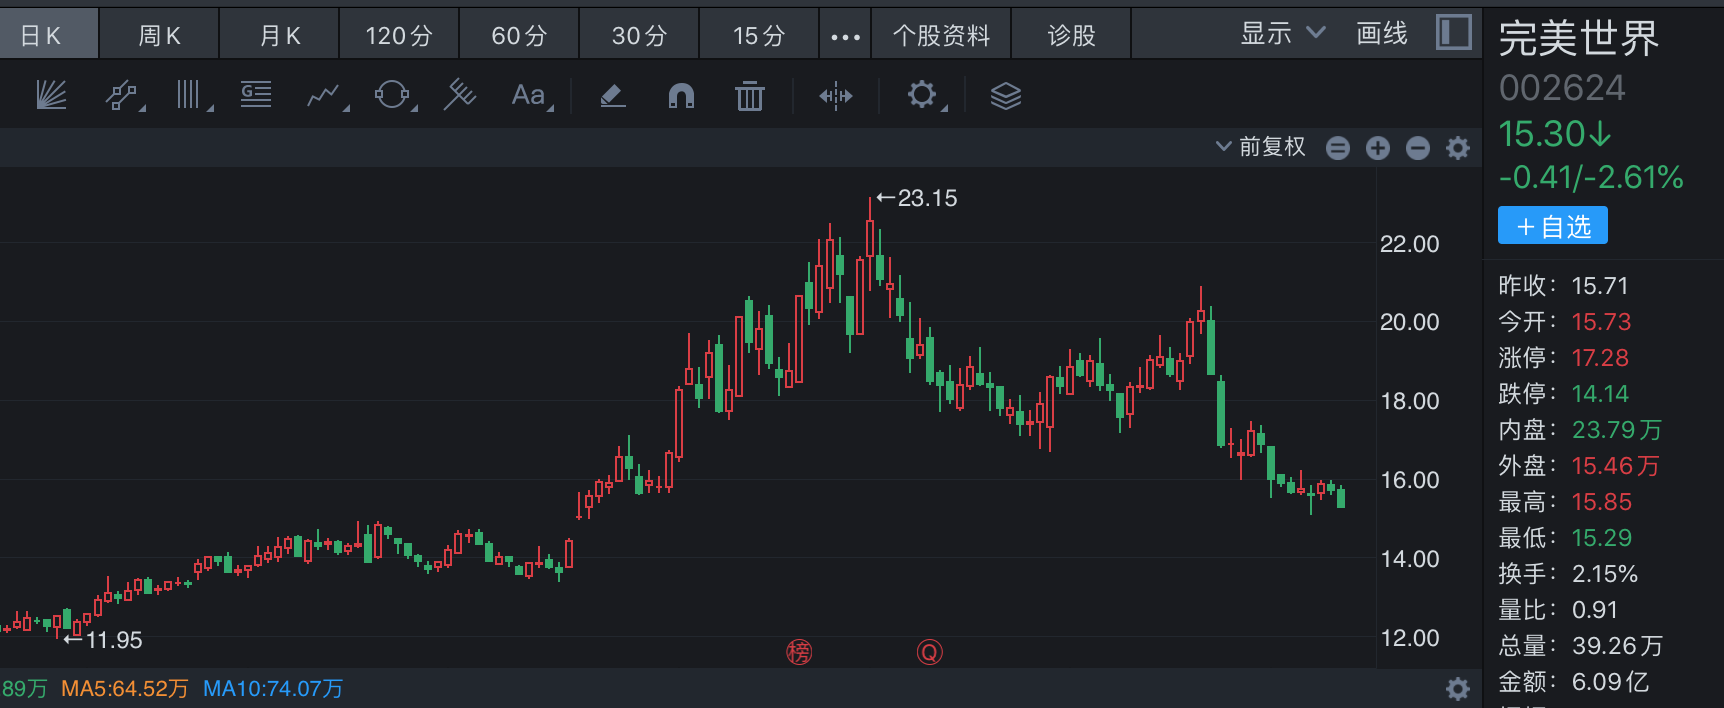Open indicator settings gear at bottom
The width and height of the screenshot is (1724, 708).
tap(1458, 688)
